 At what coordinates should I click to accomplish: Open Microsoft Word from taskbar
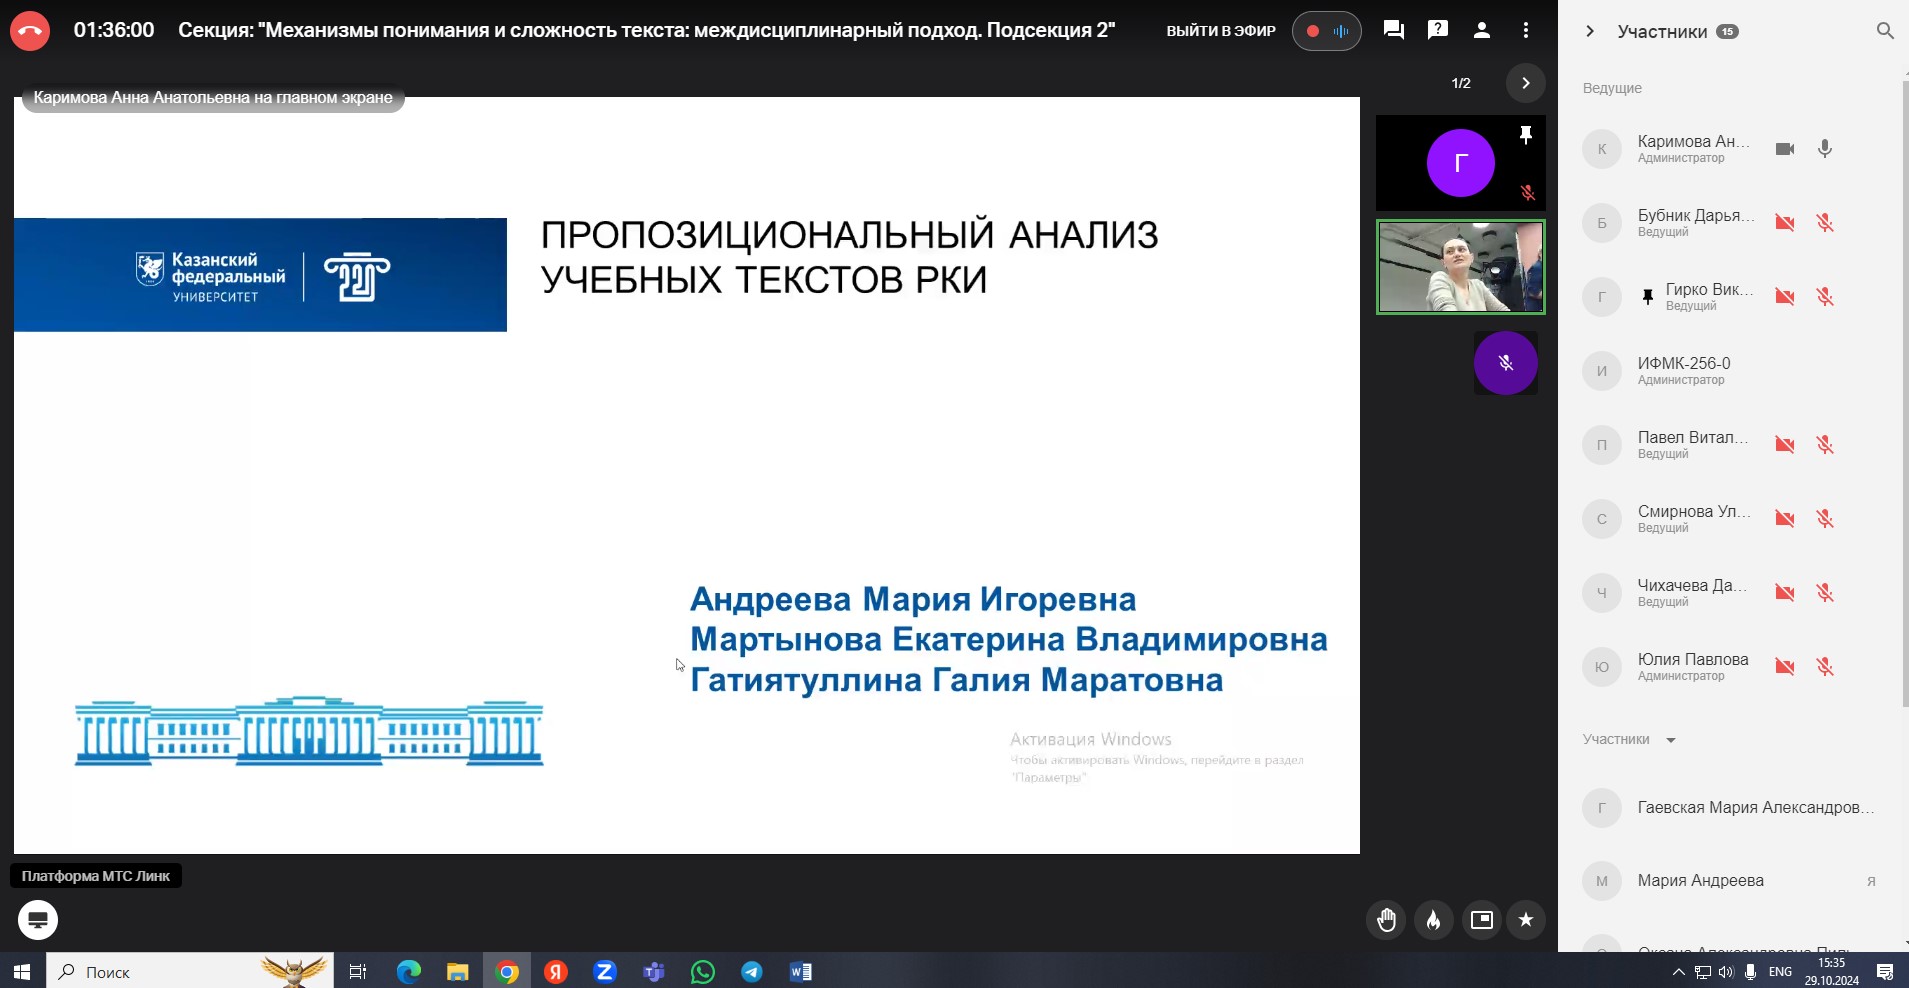pos(801,971)
